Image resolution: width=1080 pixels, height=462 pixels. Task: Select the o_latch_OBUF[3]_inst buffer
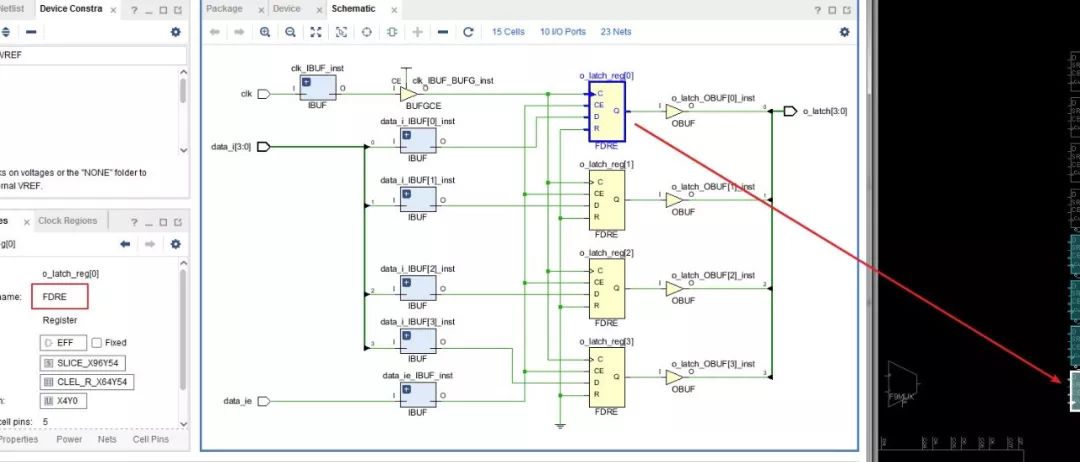pyautogui.click(x=674, y=377)
